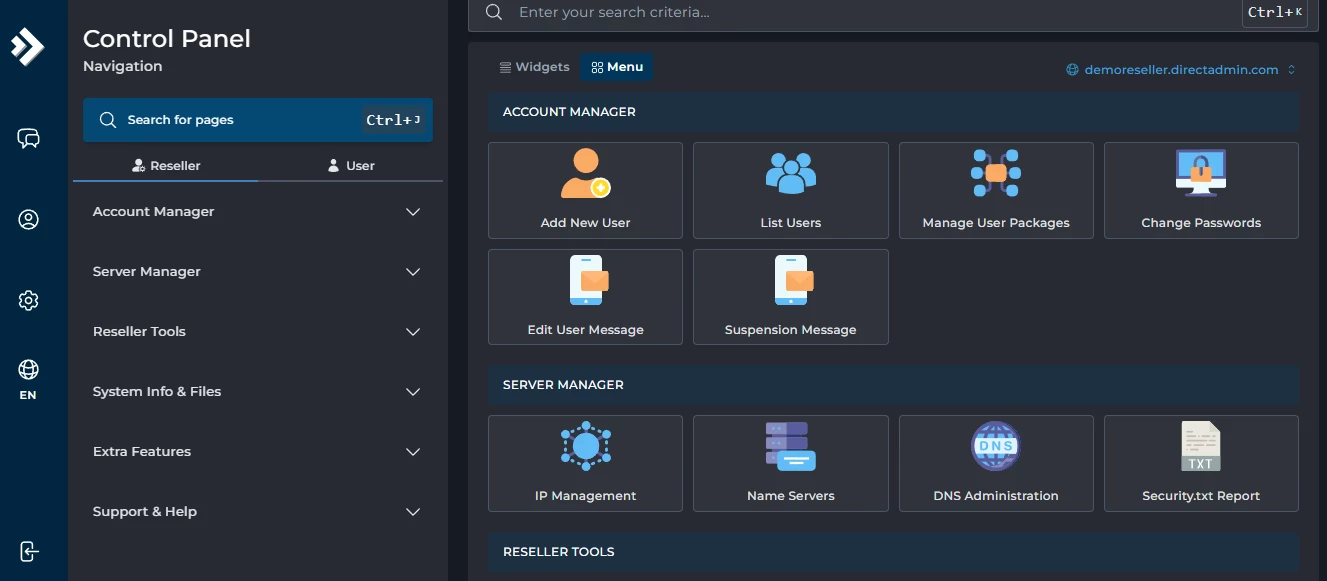Screen dimensions: 1327x581
Task: Open the settings gear in the sidebar
Action: pyautogui.click(x=29, y=300)
